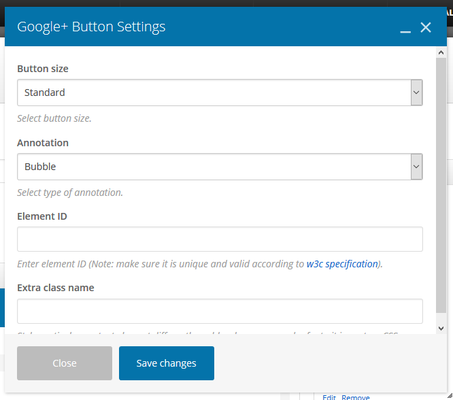Screen dimensions: 453x400
Task: Click the Element ID input field
Action: coord(220,239)
